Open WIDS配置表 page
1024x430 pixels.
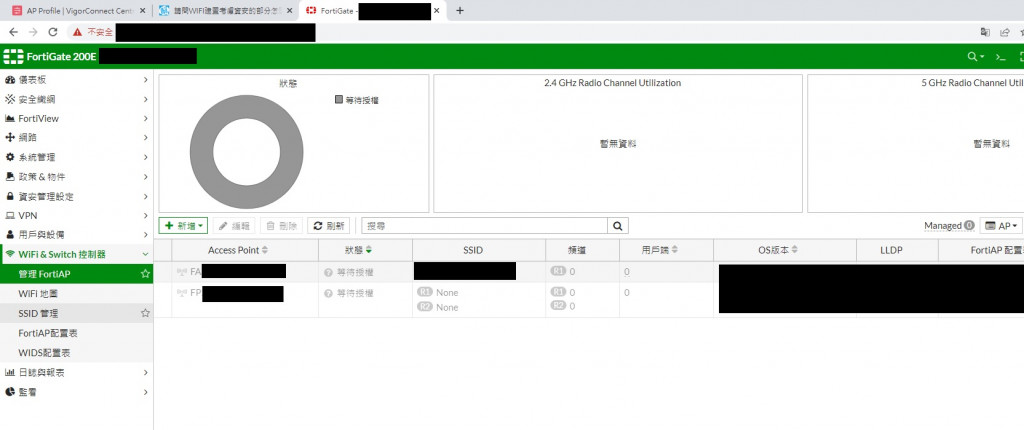point(76,352)
